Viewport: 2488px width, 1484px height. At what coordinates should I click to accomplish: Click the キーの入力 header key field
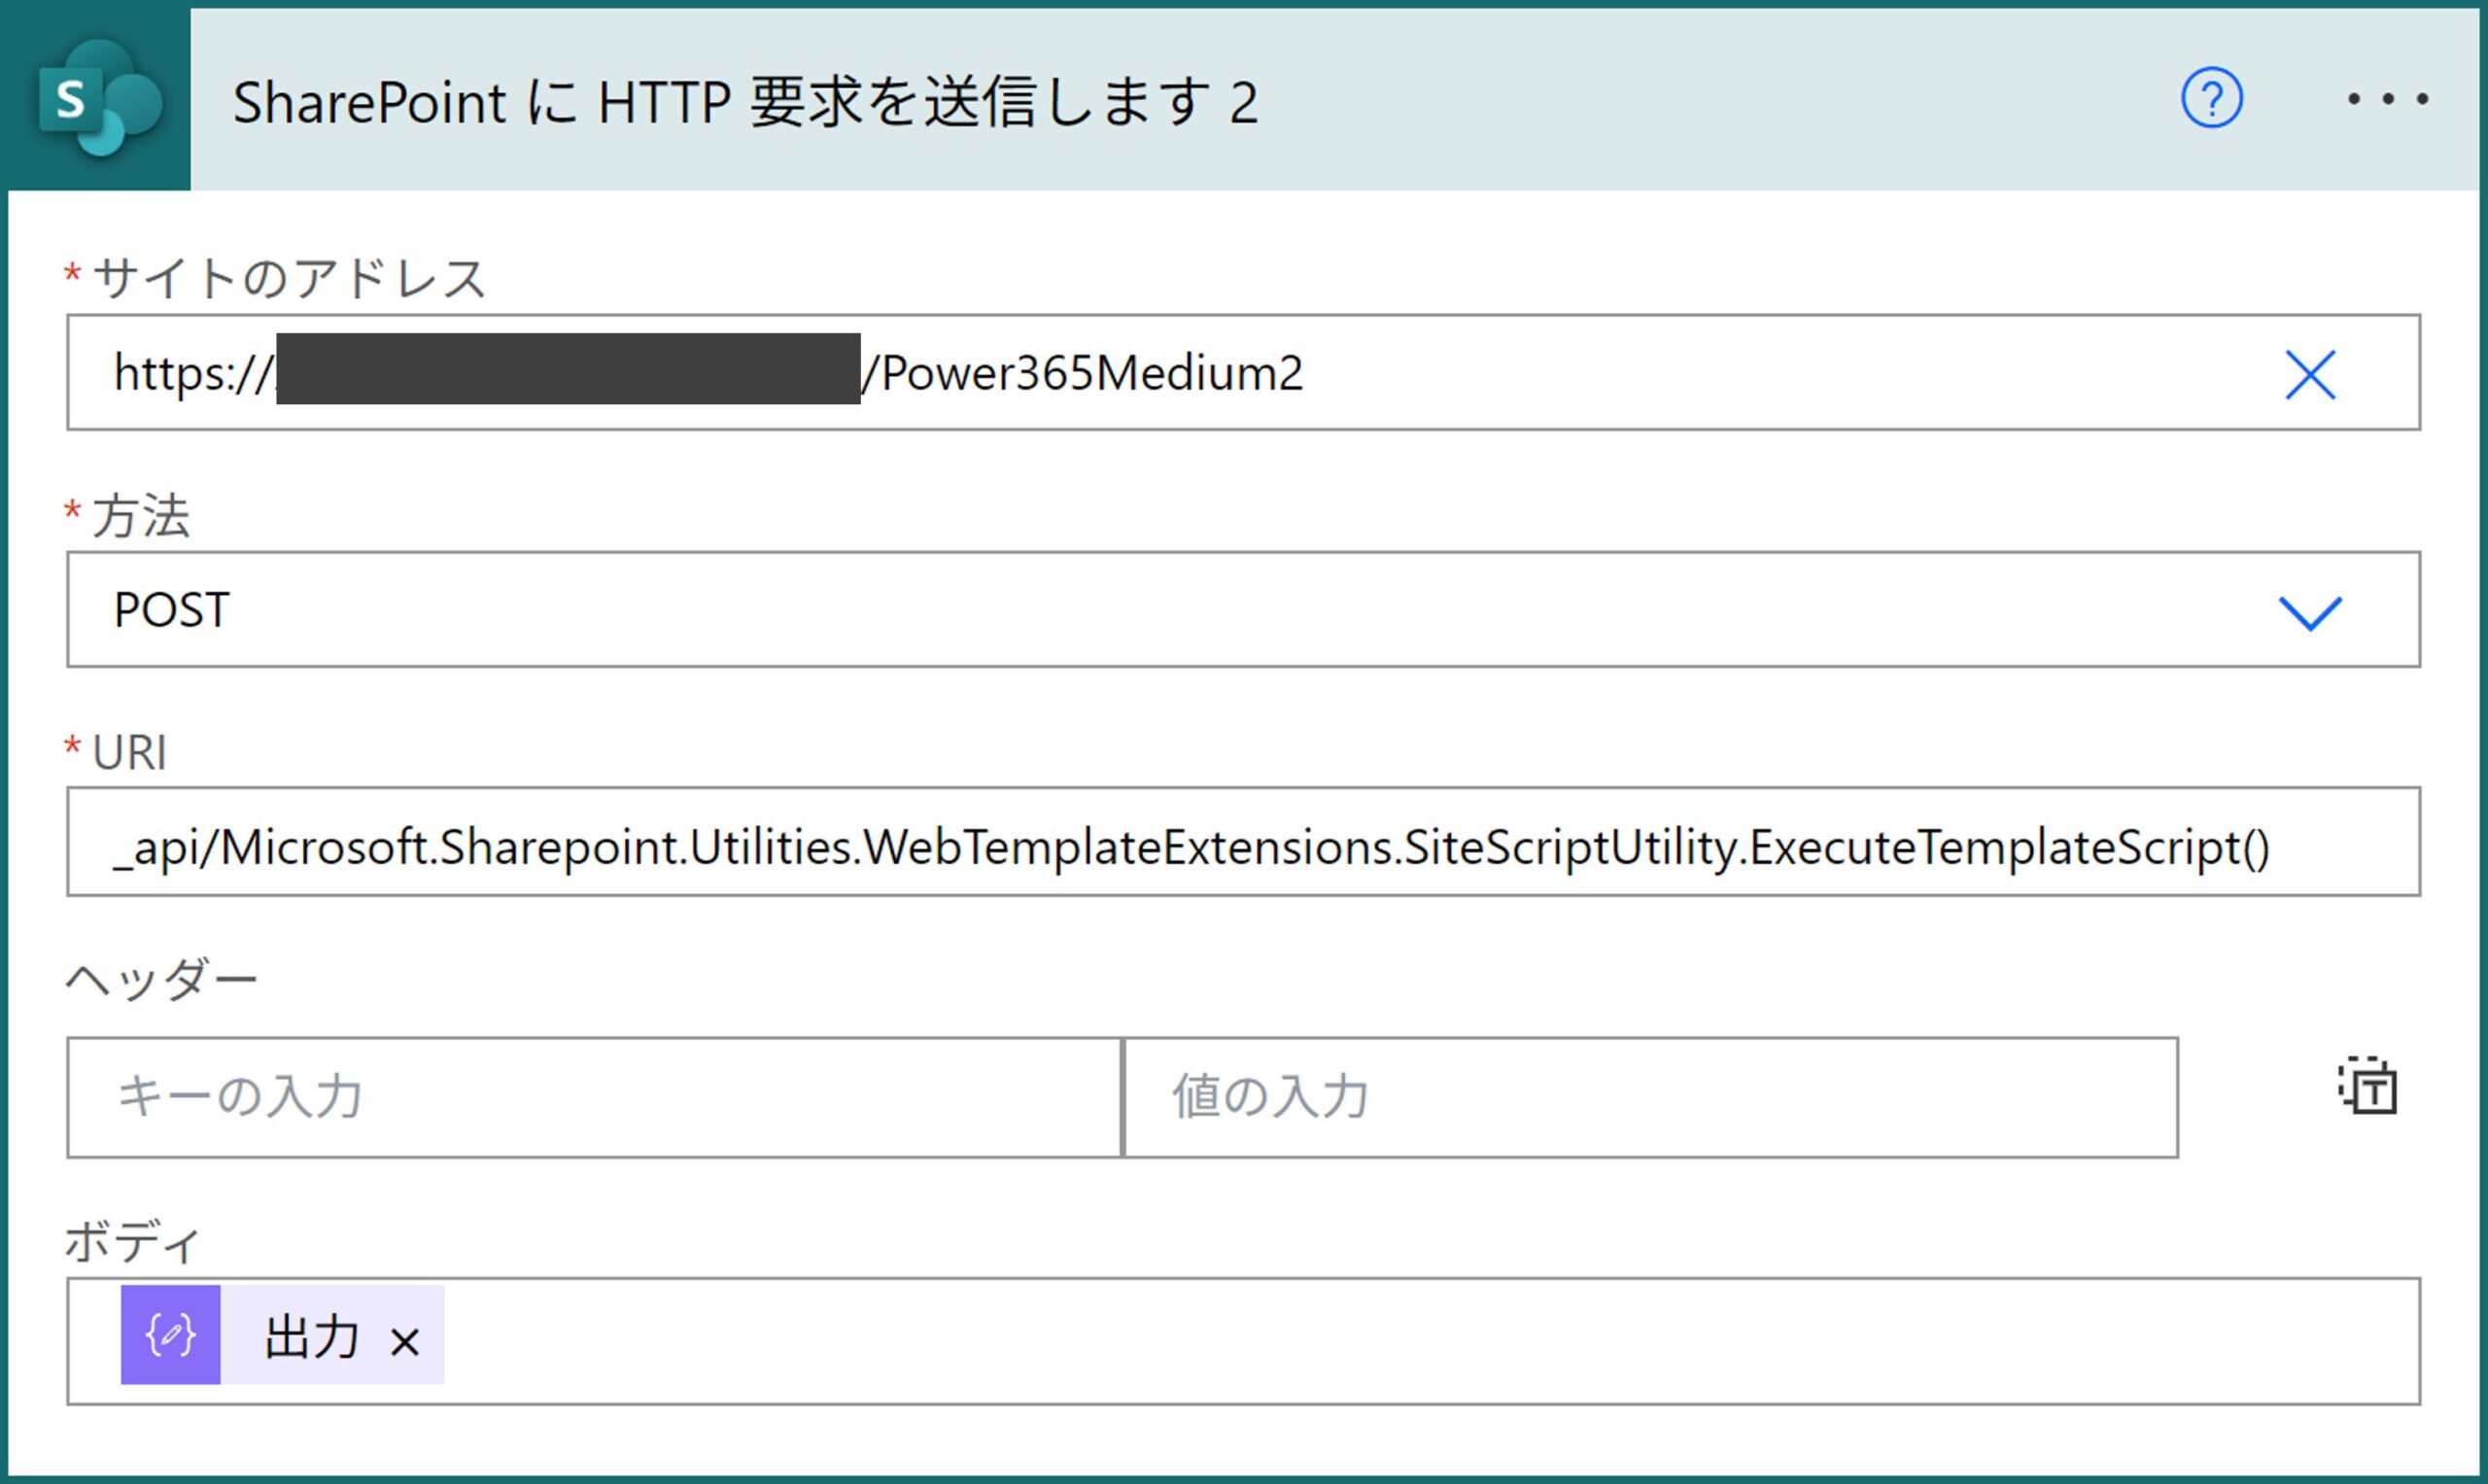(x=594, y=1098)
